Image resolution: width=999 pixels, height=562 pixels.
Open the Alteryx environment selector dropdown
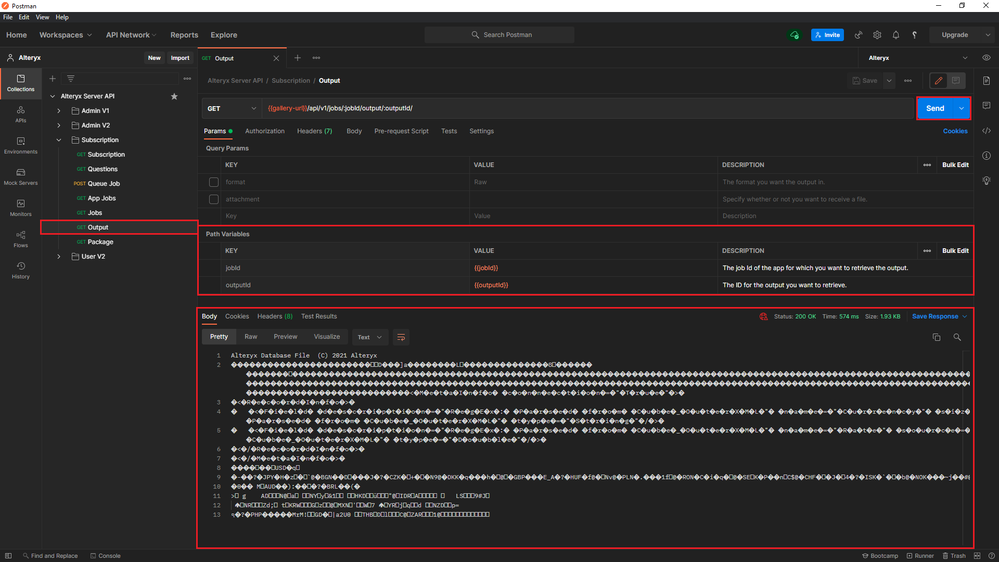917,58
